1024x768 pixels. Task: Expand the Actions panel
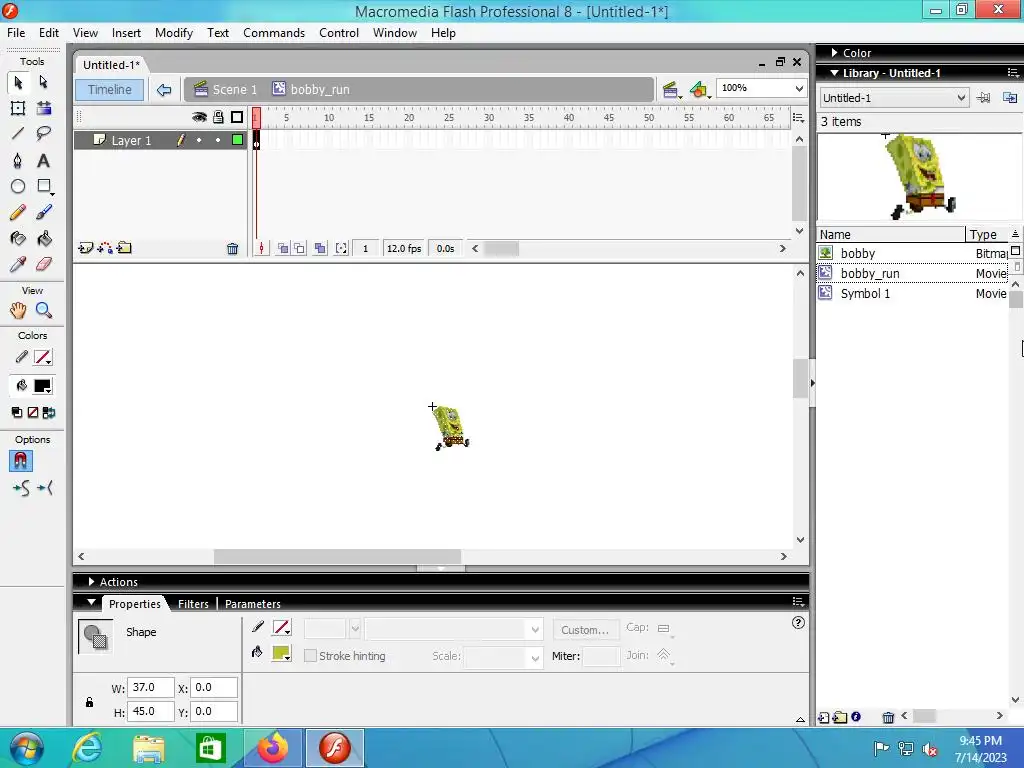pos(91,582)
